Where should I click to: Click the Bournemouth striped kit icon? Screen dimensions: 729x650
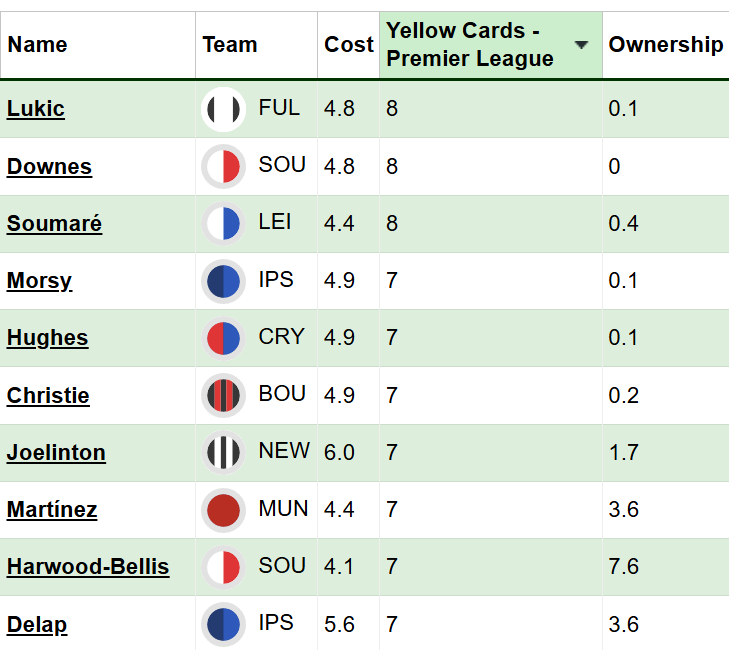click(223, 395)
